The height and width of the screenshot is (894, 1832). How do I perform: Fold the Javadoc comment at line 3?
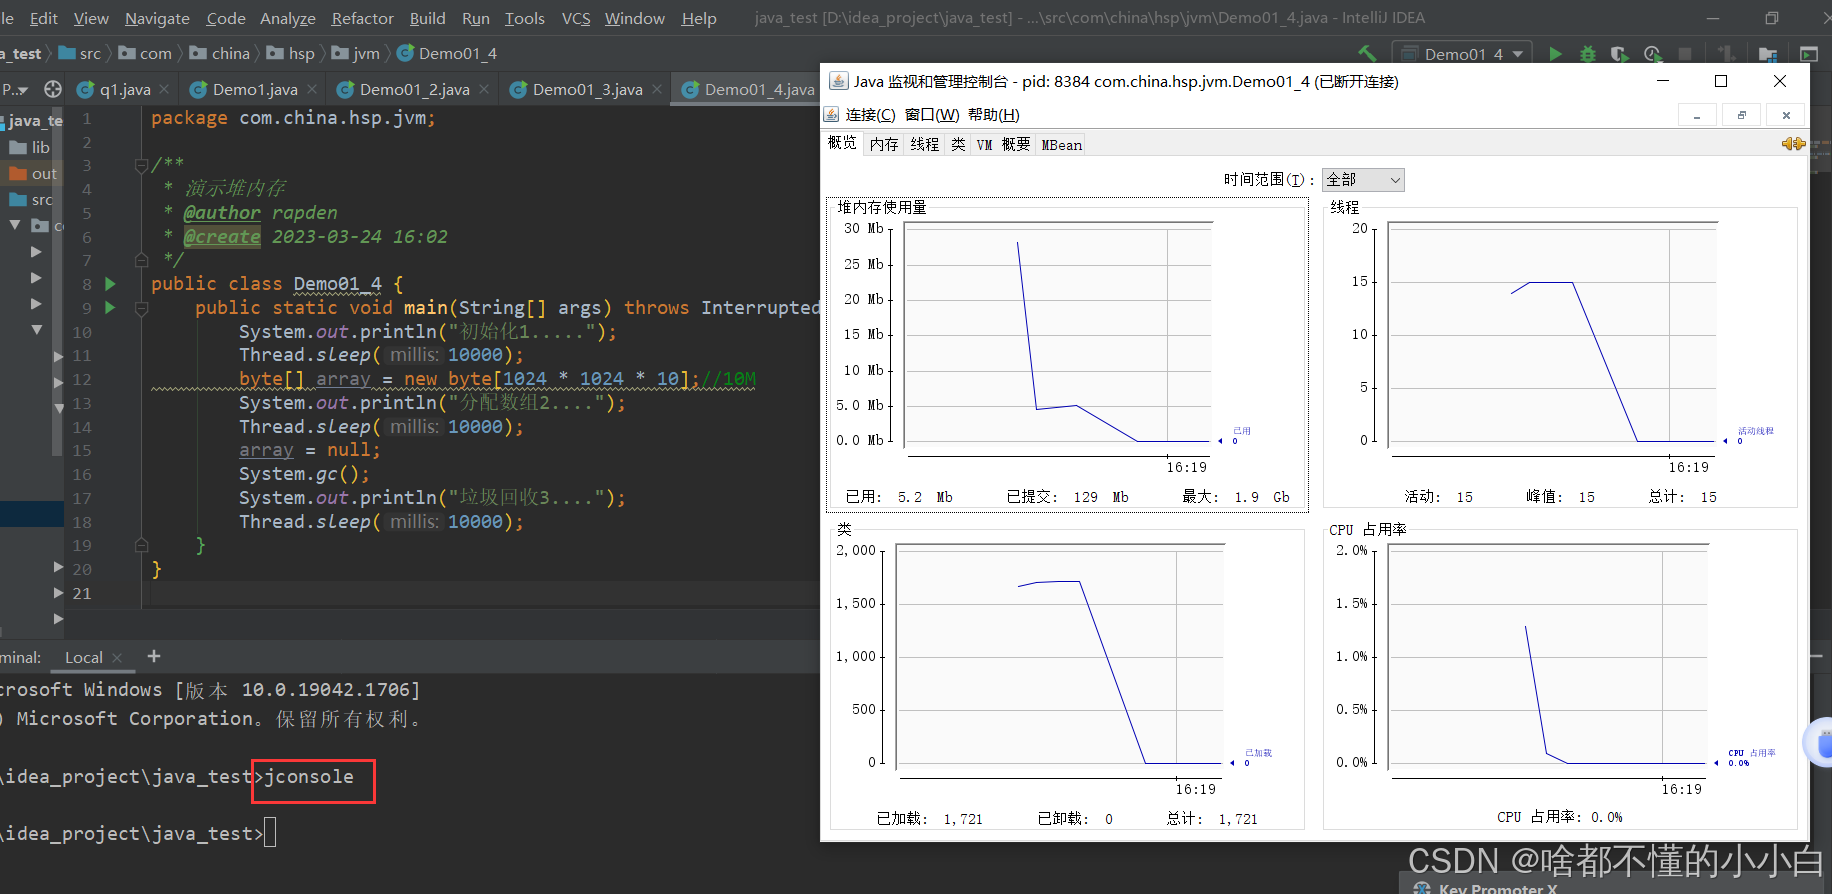tap(141, 165)
